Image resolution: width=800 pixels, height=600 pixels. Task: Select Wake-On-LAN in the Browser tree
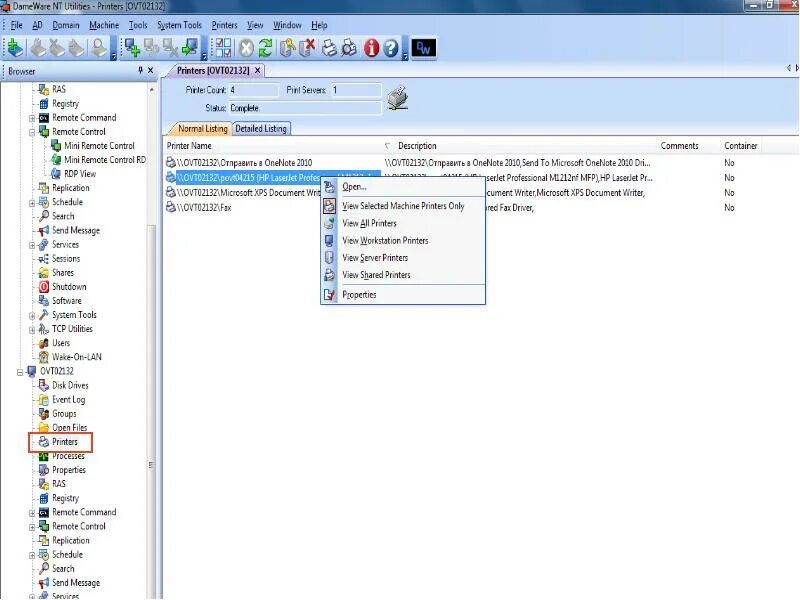[x=77, y=357]
